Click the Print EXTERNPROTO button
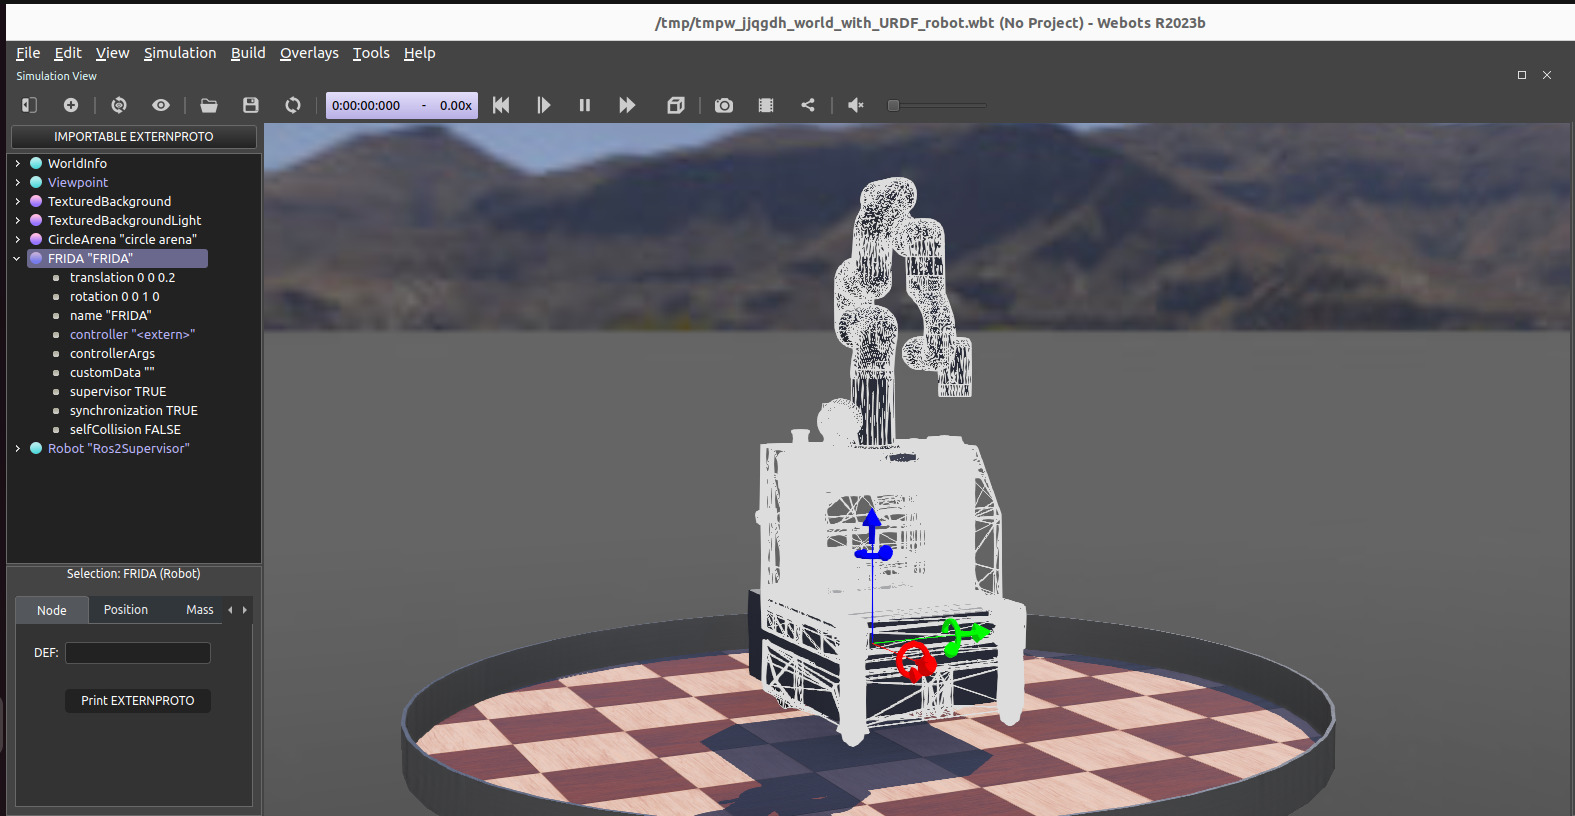Viewport: 1575px width, 816px height. (x=138, y=700)
